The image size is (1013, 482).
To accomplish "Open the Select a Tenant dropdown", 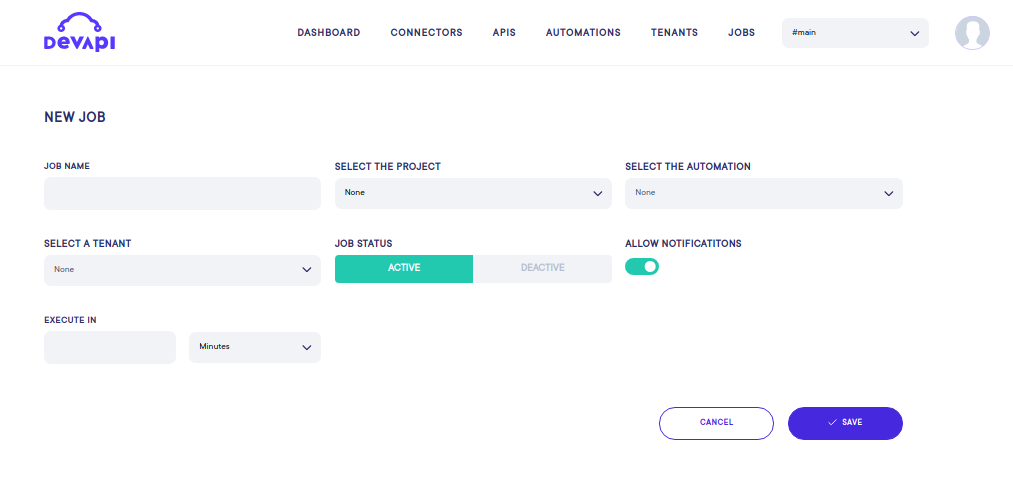I will click(x=182, y=270).
